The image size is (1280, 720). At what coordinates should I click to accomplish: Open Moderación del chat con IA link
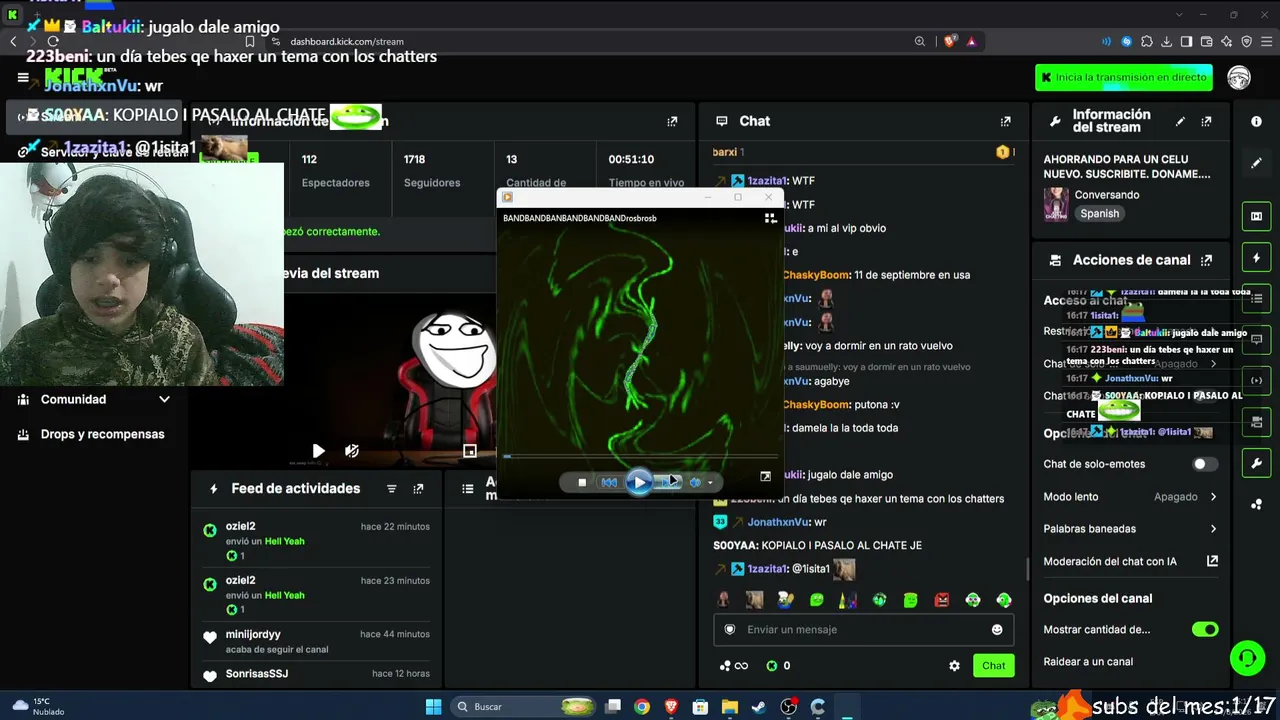[1131, 561]
